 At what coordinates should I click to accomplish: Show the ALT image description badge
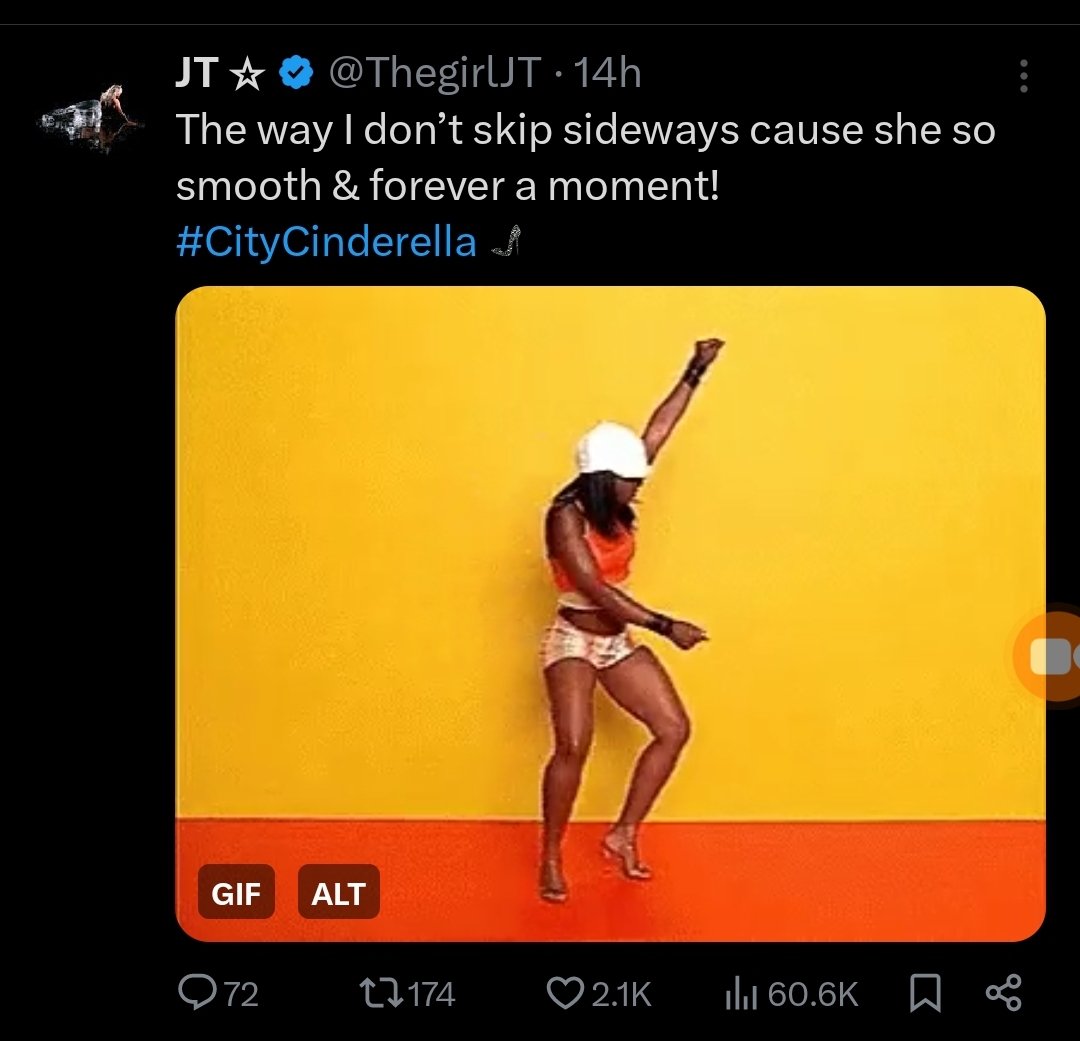tap(338, 893)
